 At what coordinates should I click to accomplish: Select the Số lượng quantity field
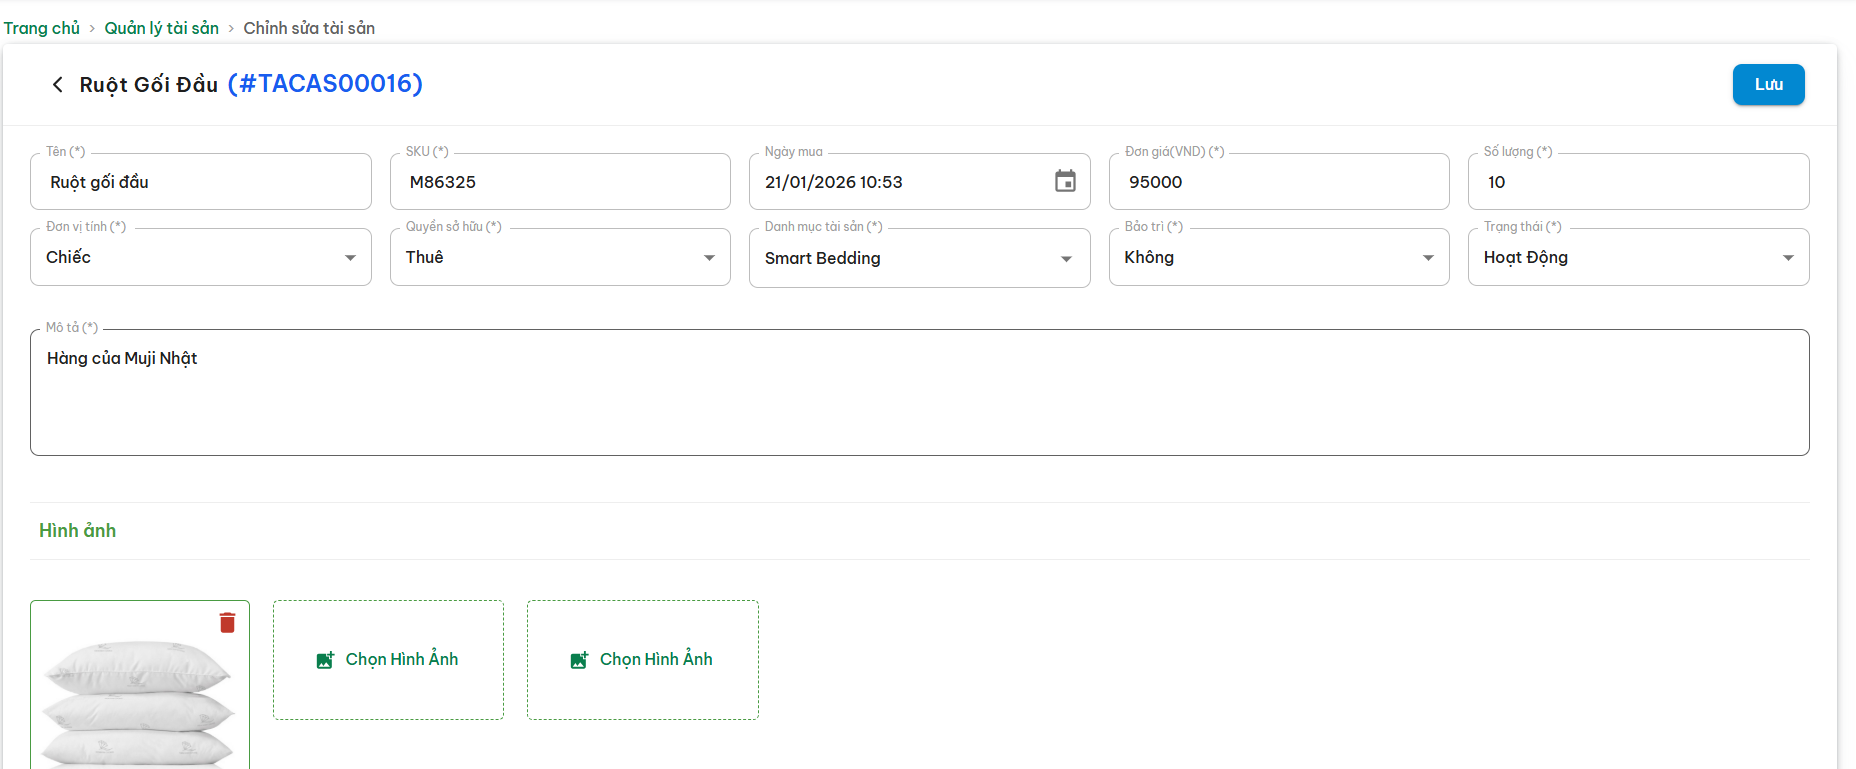point(1638,182)
